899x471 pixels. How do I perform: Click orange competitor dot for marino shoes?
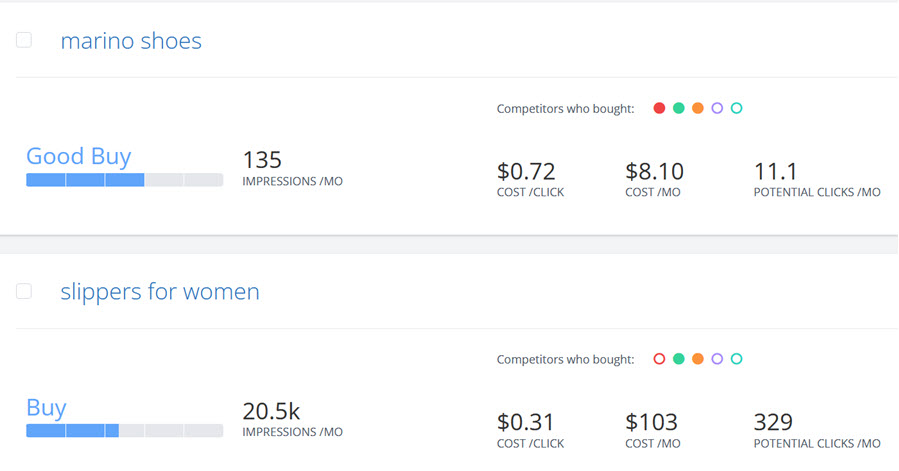tap(698, 108)
